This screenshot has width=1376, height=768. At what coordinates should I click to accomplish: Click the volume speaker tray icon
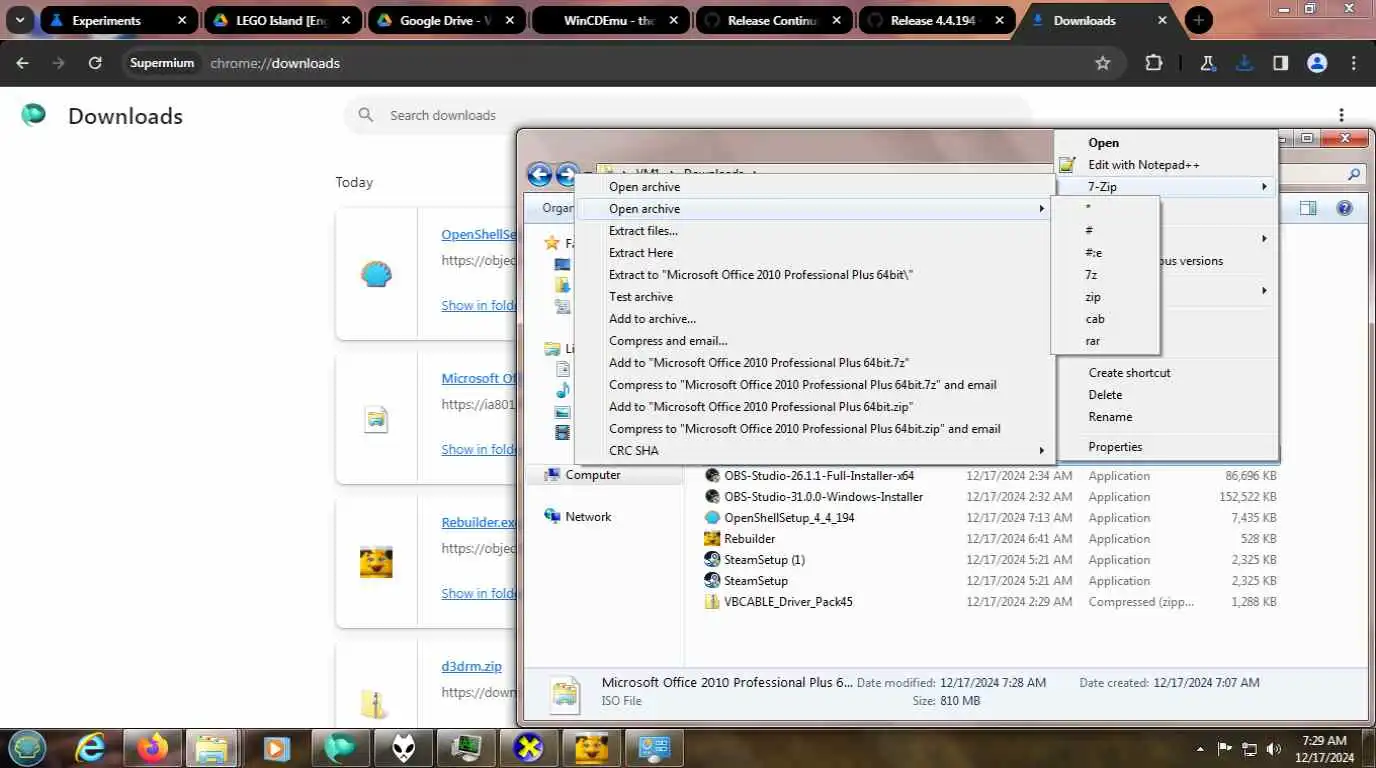[x=1273, y=749]
